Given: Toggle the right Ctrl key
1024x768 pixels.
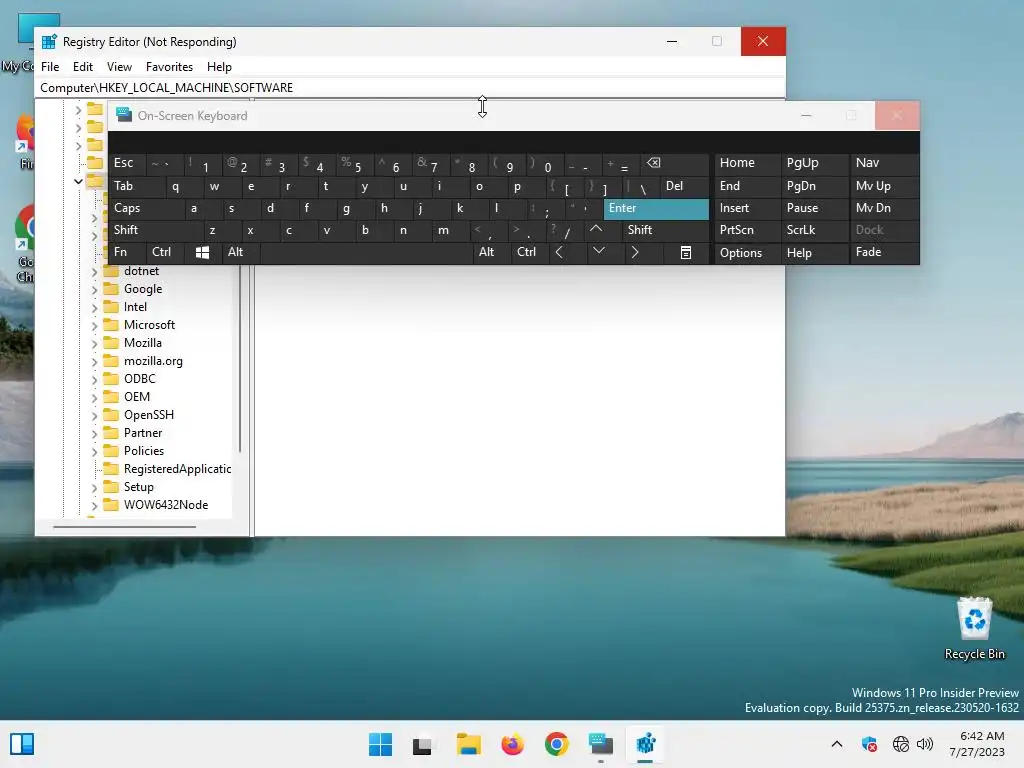Looking at the screenshot, I should (x=530, y=252).
